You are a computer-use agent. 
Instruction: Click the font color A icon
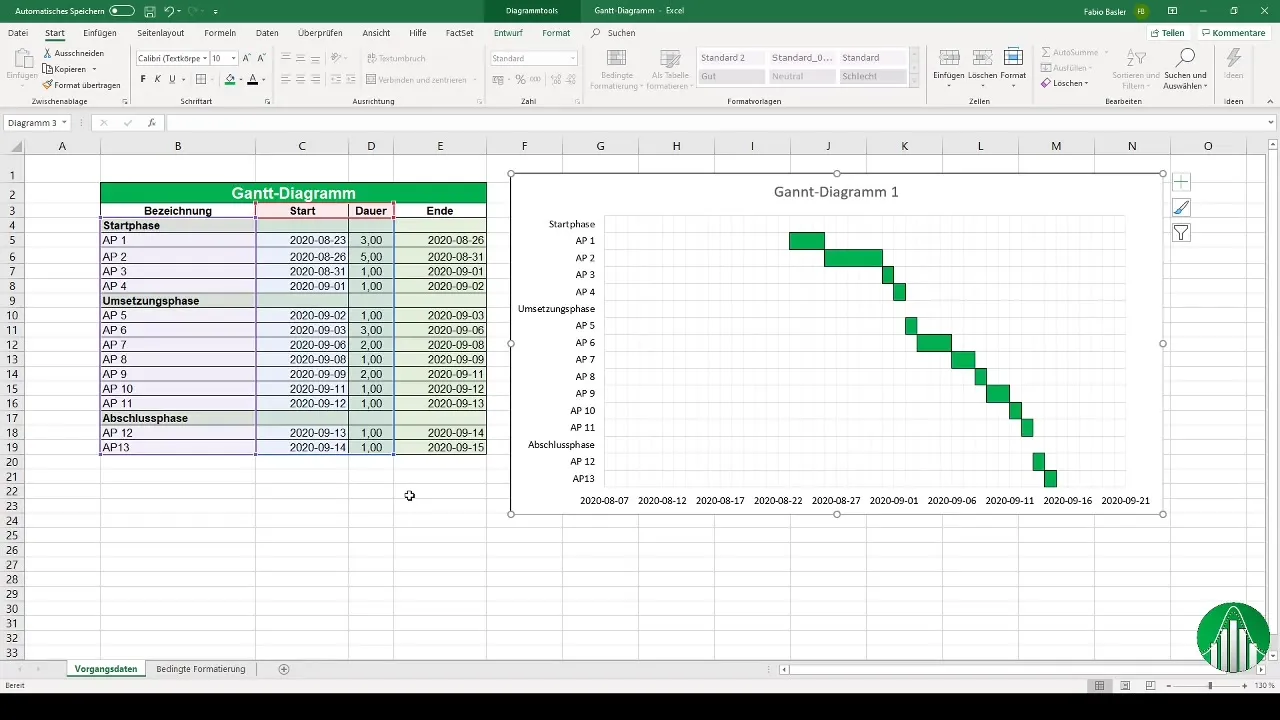(252, 80)
